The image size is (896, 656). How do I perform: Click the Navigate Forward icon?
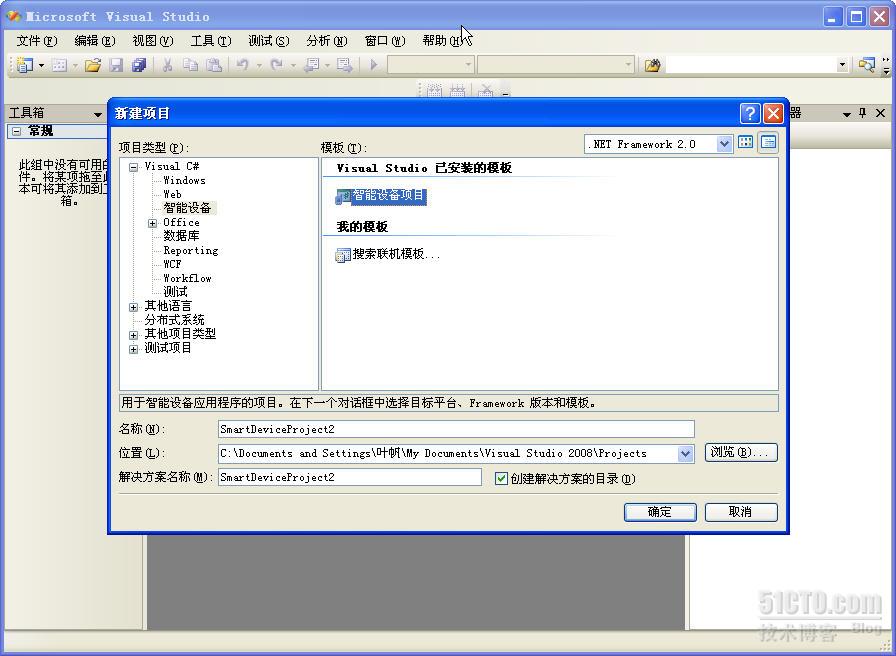(x=345, y=65)
